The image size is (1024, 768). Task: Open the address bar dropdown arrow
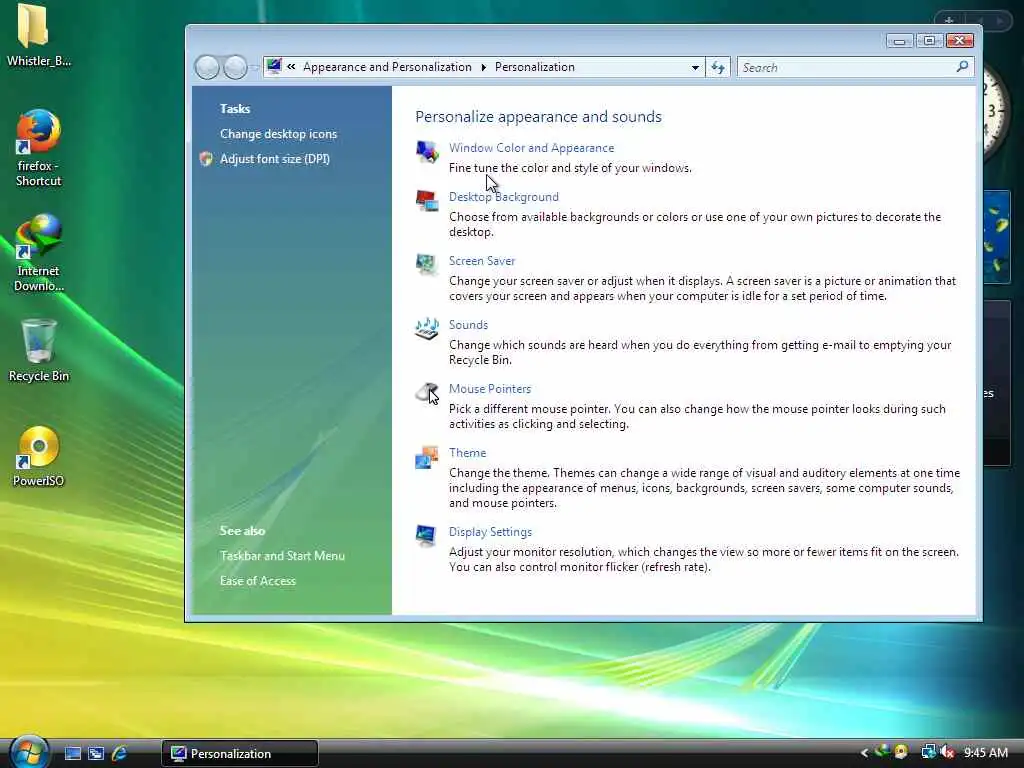pyautogui.click(x=695, y=67)
